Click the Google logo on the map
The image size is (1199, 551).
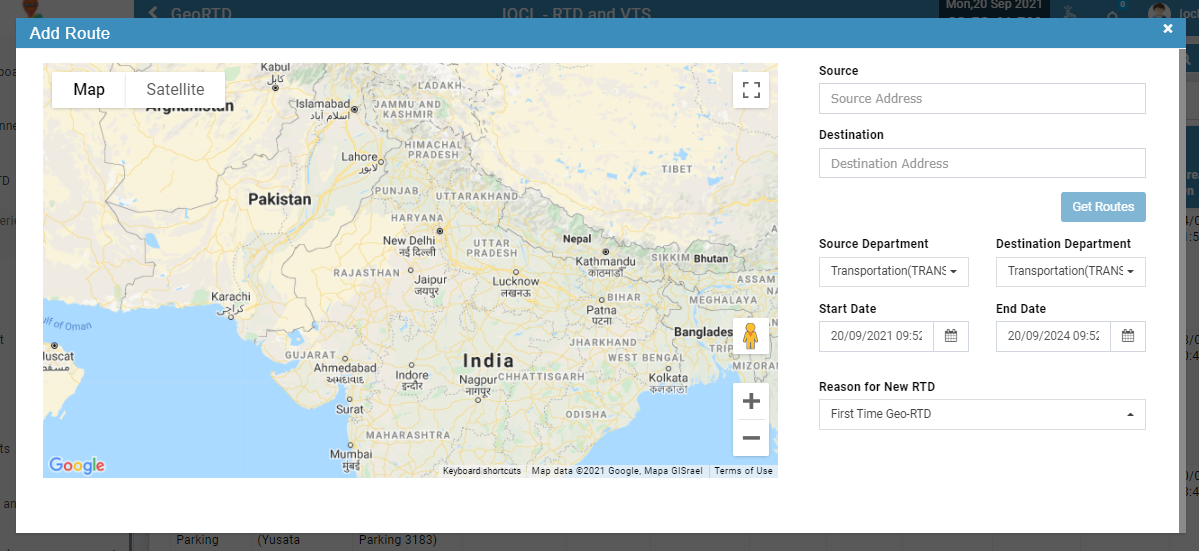click(x=76, y=465)
